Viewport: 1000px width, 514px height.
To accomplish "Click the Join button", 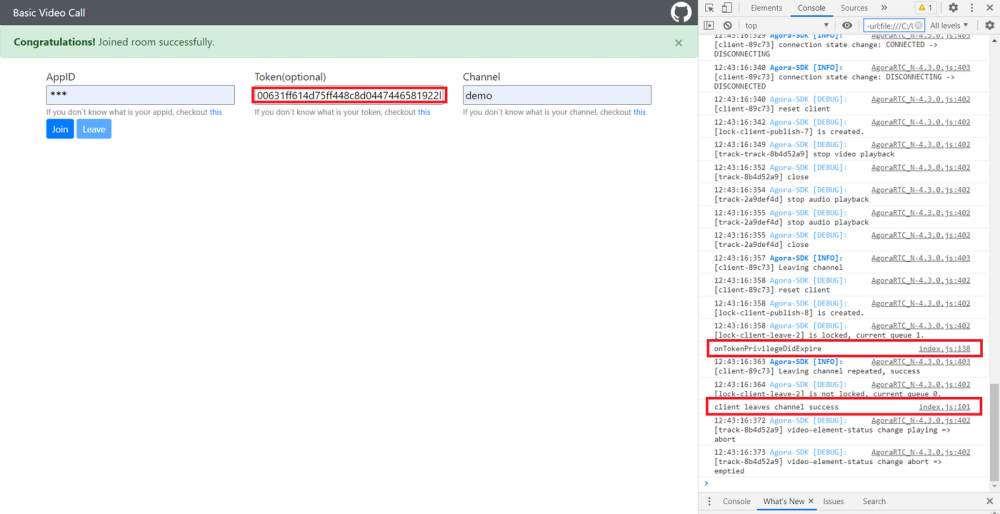I will click(60, 129).
